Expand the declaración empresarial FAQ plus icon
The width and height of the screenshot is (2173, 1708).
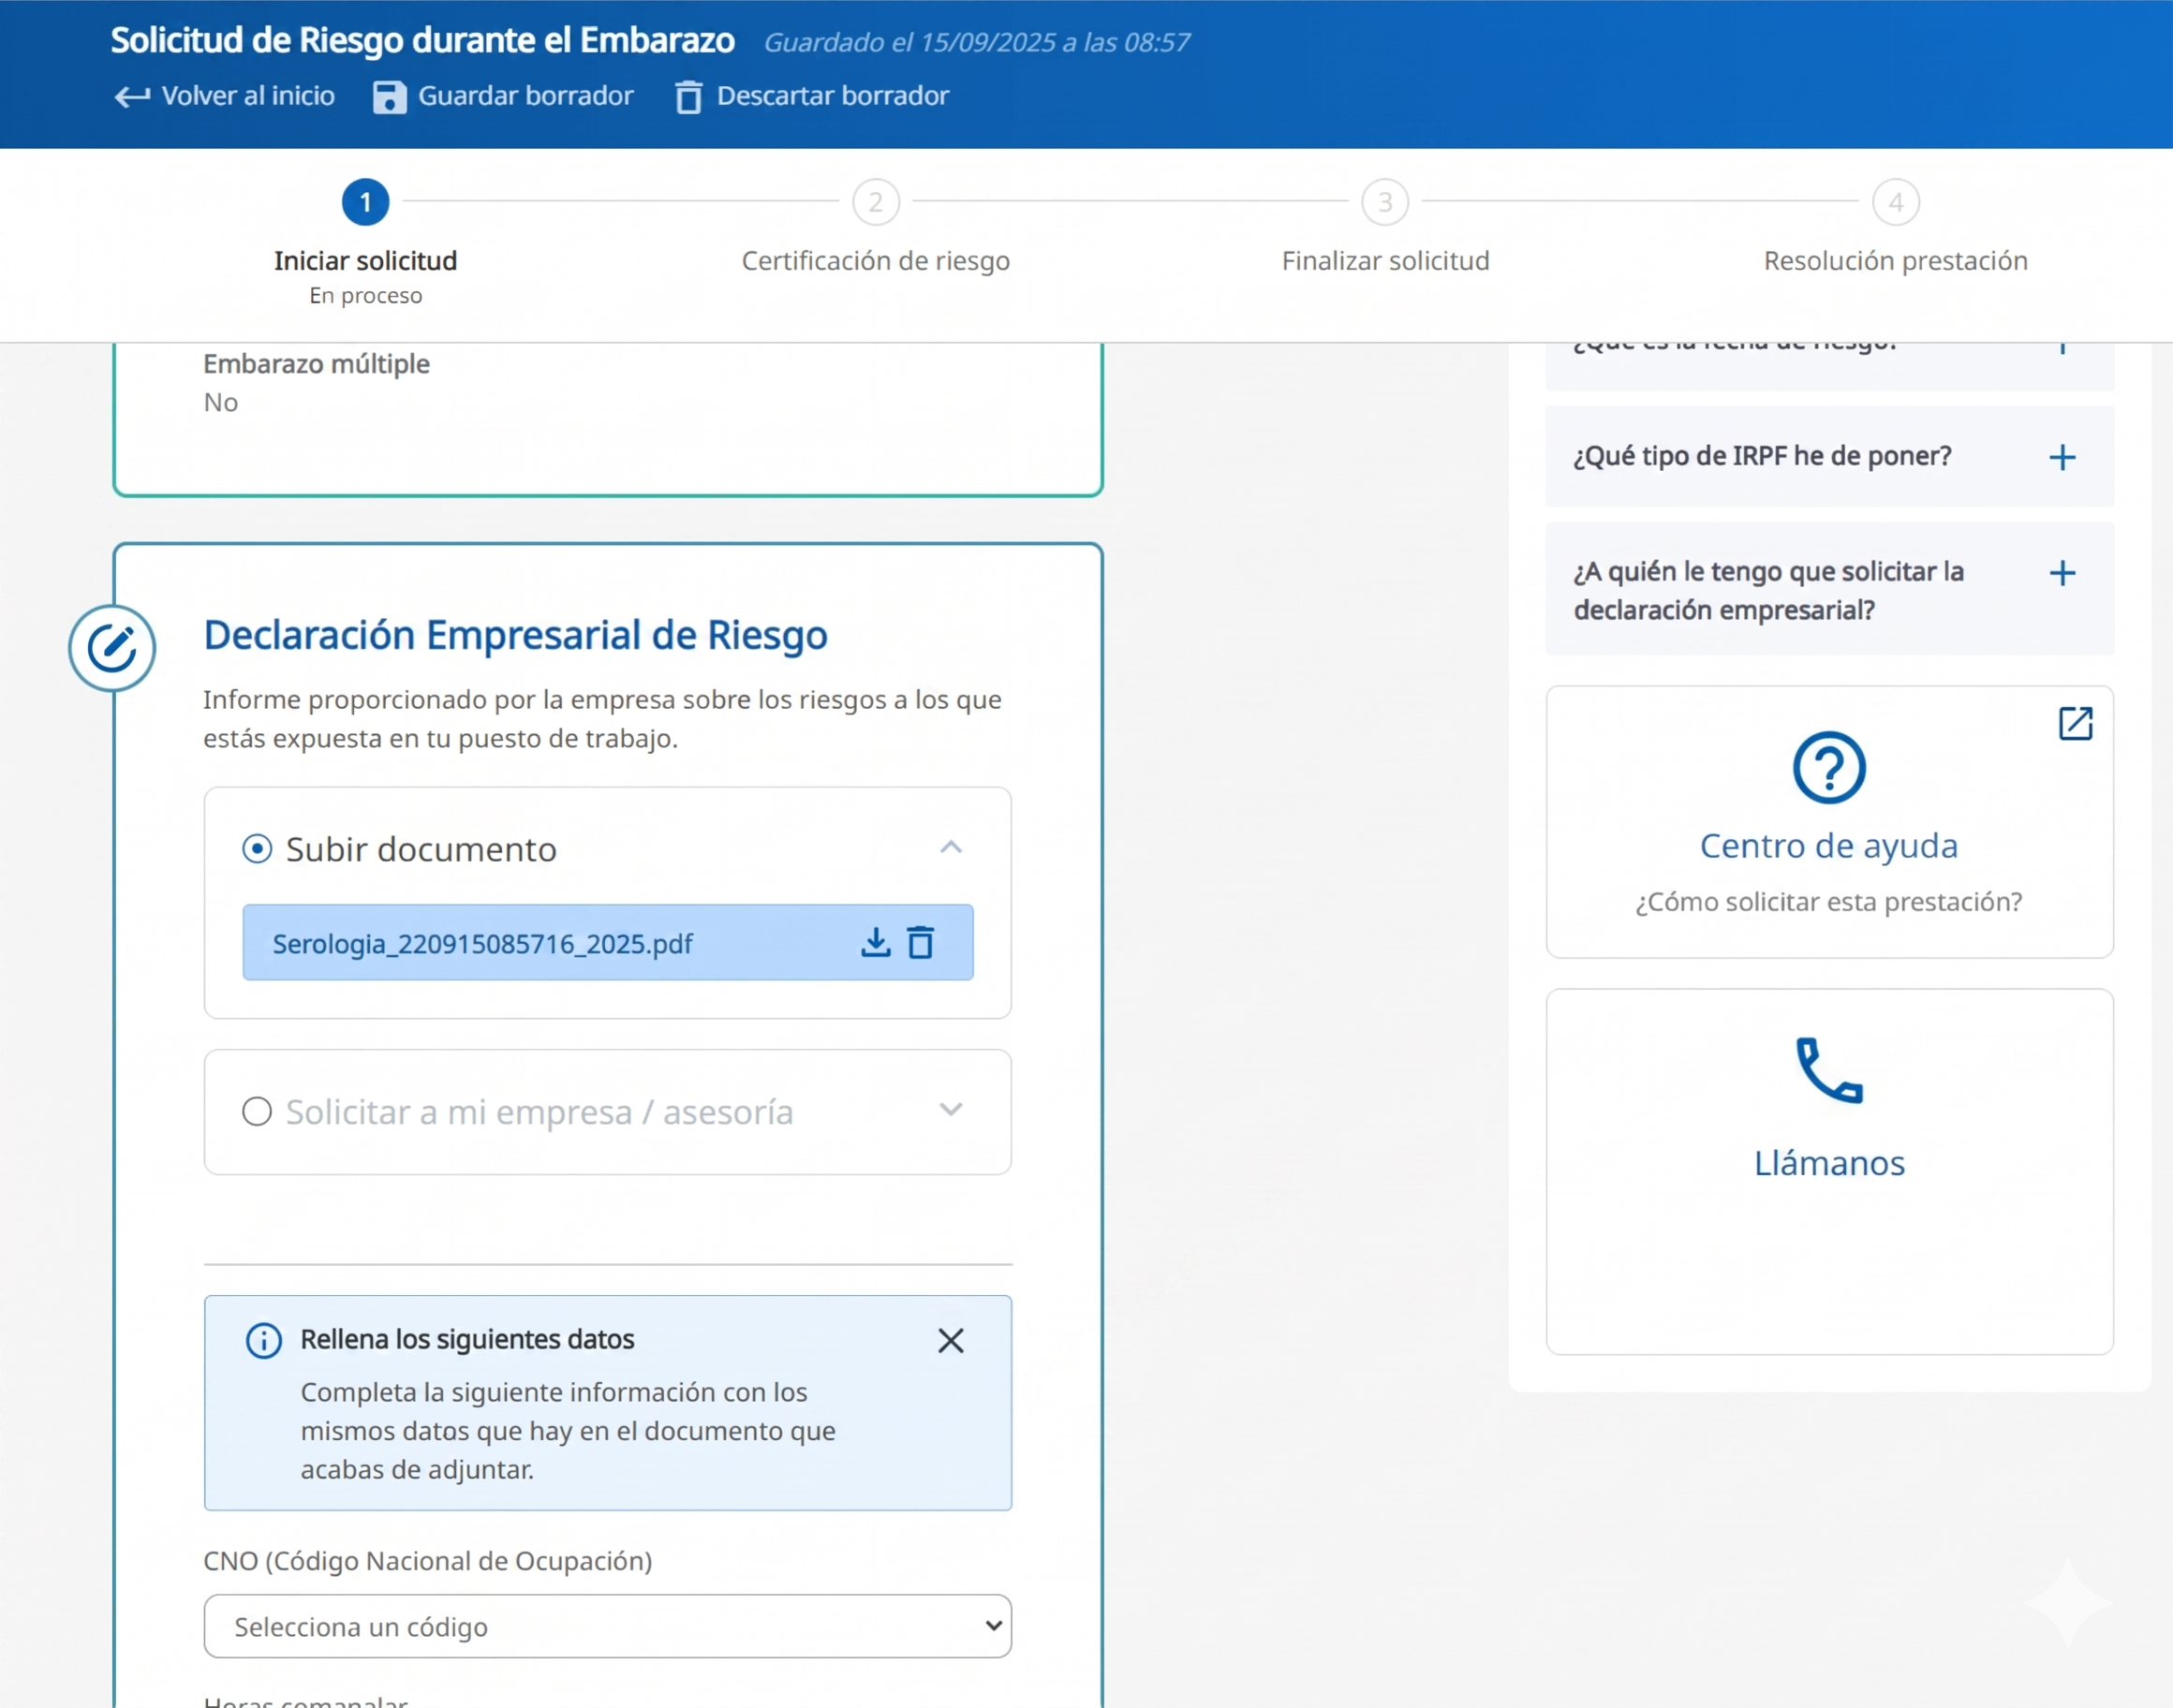click(x=2061, y=573)
